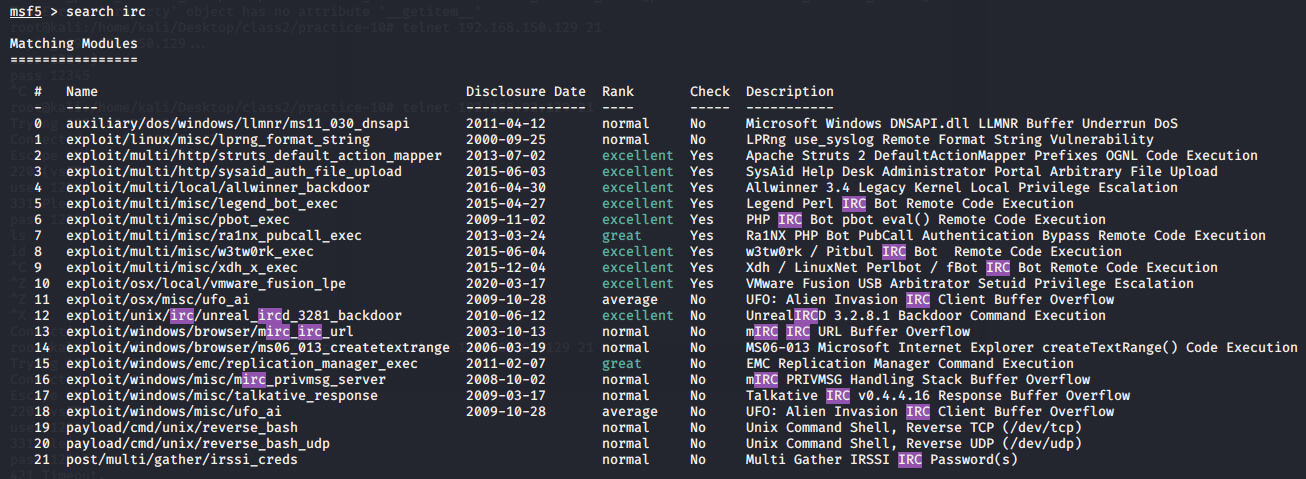This screenshot has height=479, width=1306.
Task: Click the 'great' rank of ra1nx_pubcall_exec
Action: 622,236
